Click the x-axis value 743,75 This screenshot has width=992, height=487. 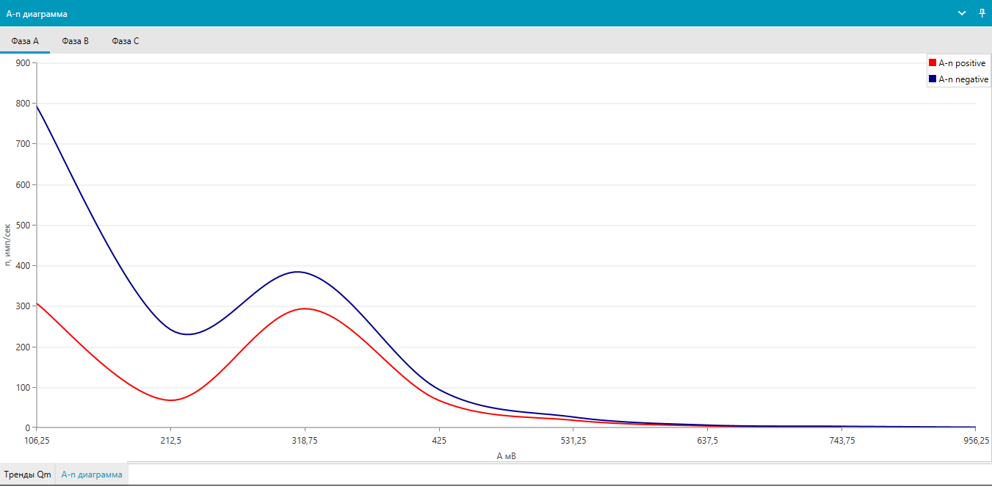[x=841, y=441]
